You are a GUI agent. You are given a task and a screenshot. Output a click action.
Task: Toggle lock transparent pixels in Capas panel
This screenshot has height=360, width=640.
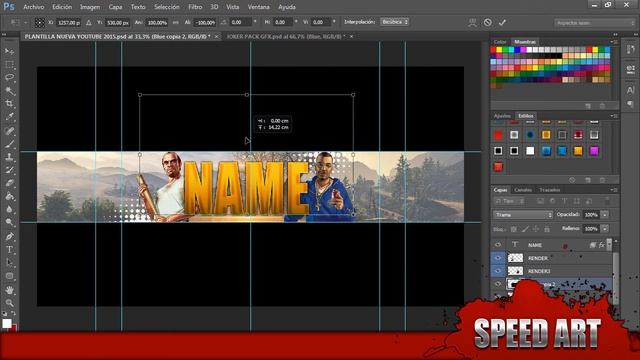point(514,229)
